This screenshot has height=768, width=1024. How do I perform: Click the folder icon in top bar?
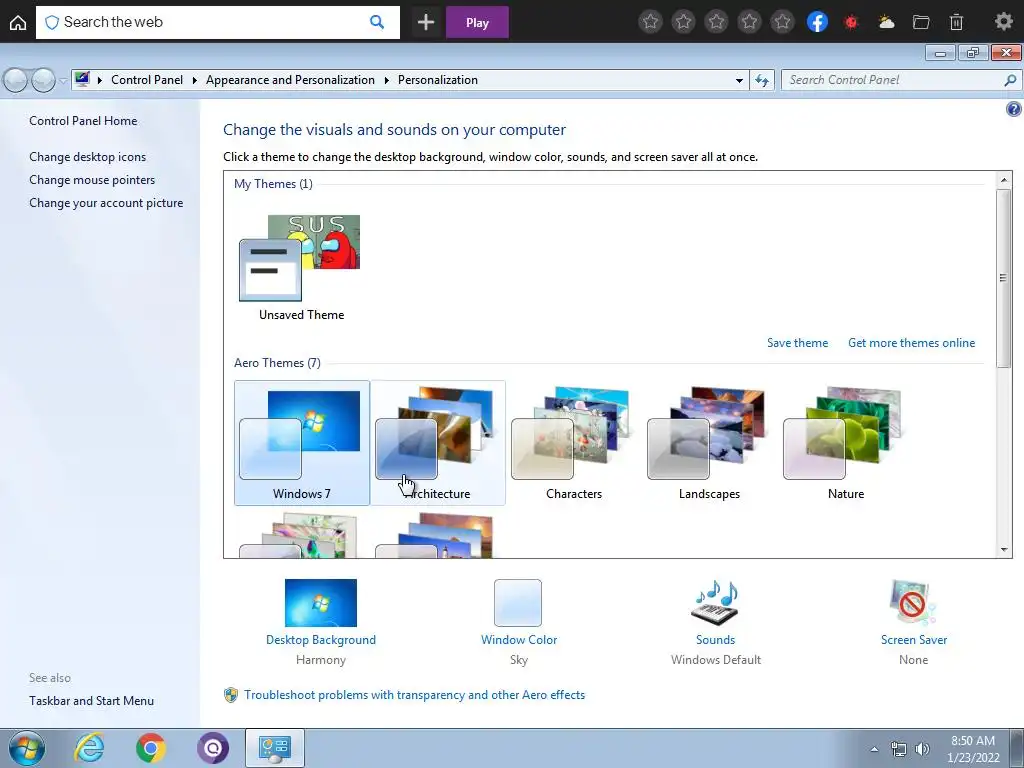[921, 22]
